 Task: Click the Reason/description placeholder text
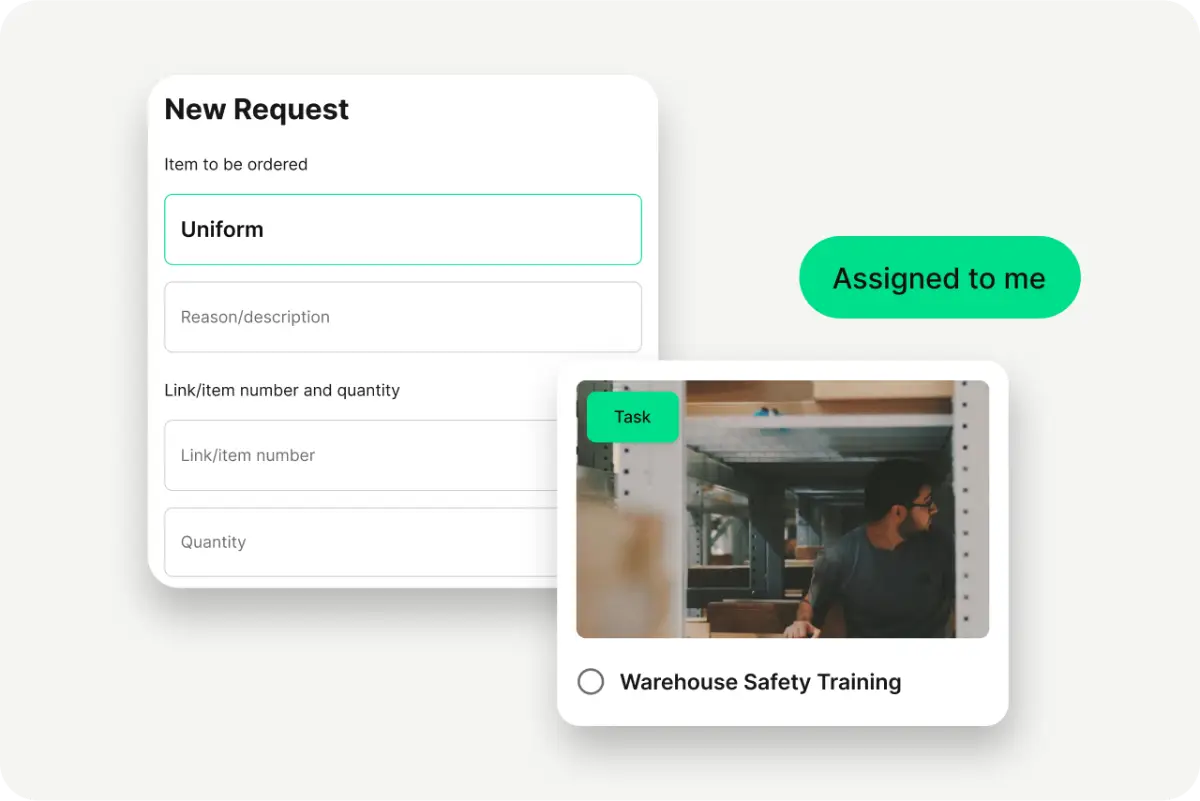(x=255, y=317)
